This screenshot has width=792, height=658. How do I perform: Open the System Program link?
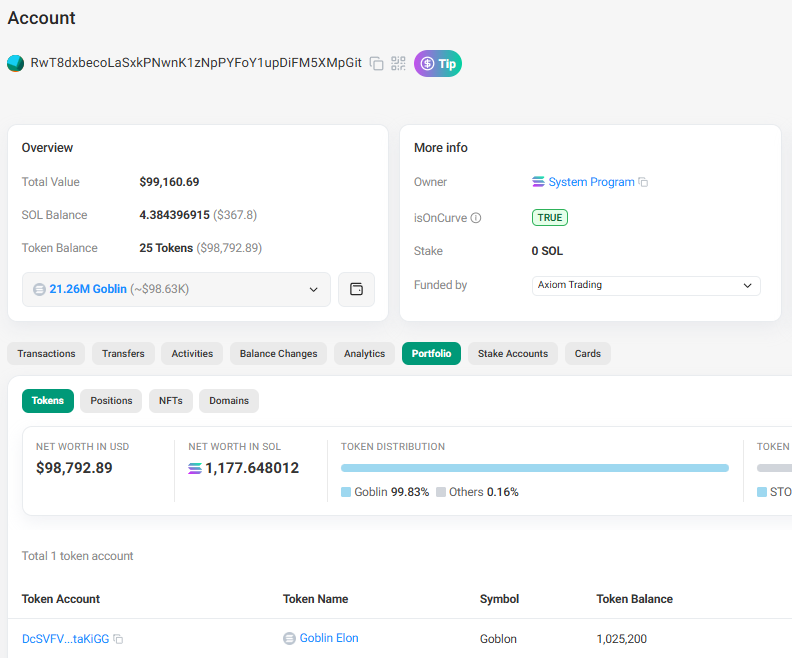click(591, 182)
